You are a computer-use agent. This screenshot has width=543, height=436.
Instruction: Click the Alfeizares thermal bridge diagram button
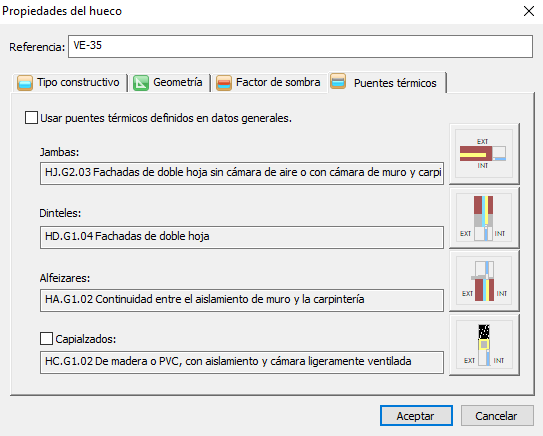pos(484,281)
